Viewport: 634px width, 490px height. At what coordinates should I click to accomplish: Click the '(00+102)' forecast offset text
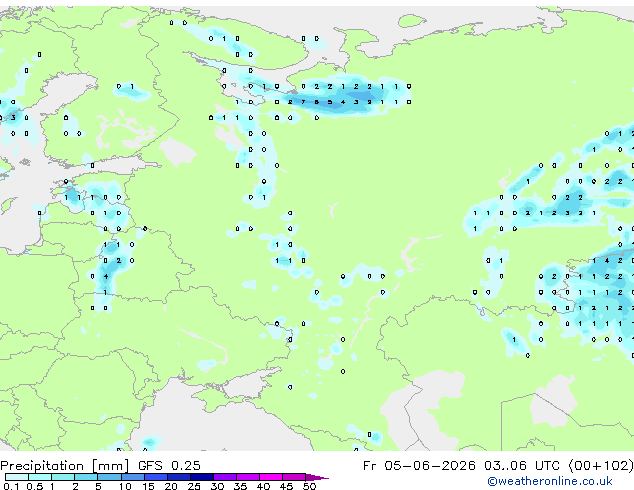[x=601, y=466]
